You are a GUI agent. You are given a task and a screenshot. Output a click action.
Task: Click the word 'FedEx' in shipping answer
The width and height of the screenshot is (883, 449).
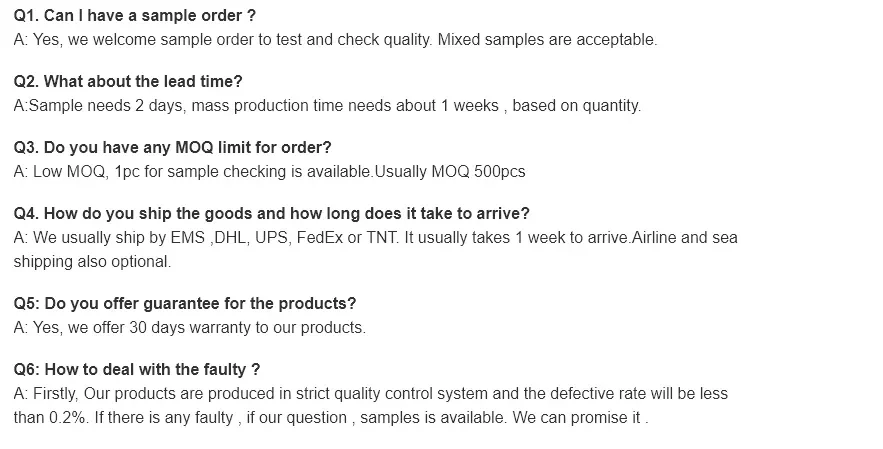(x=320, y=237)
